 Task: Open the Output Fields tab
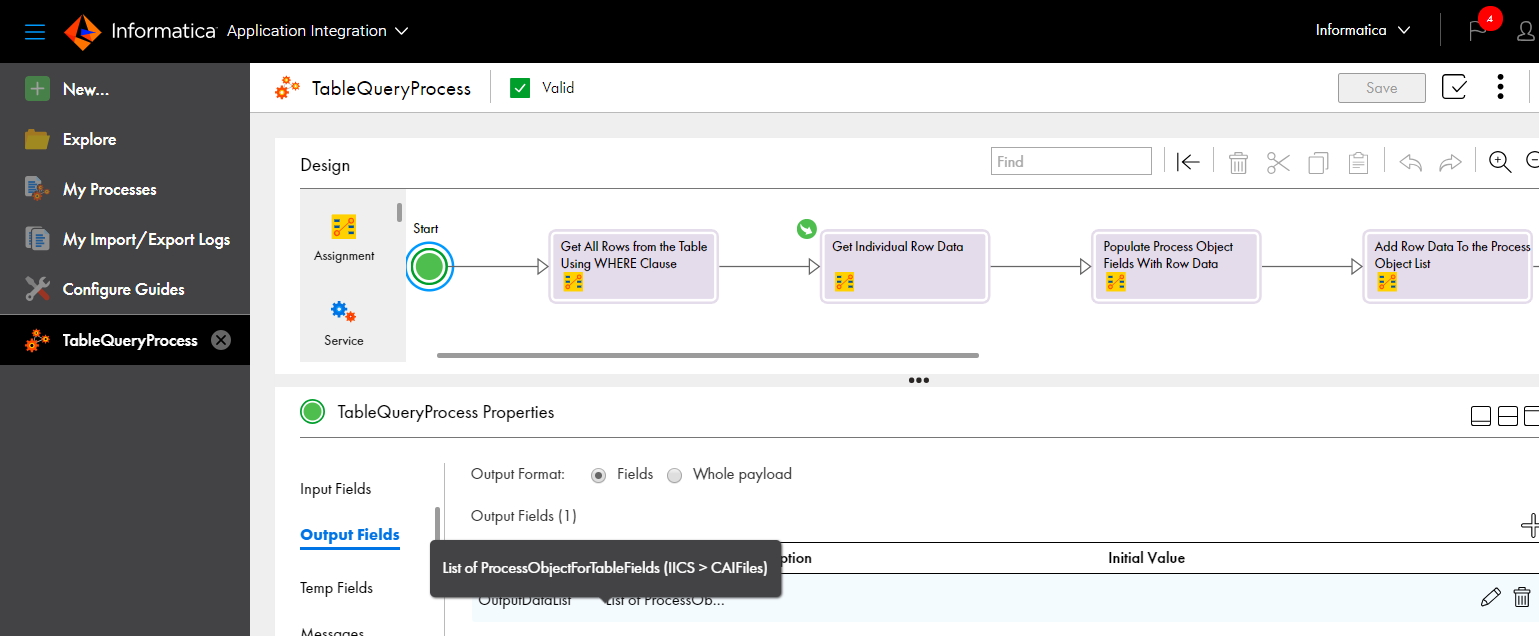coord(350,535)
